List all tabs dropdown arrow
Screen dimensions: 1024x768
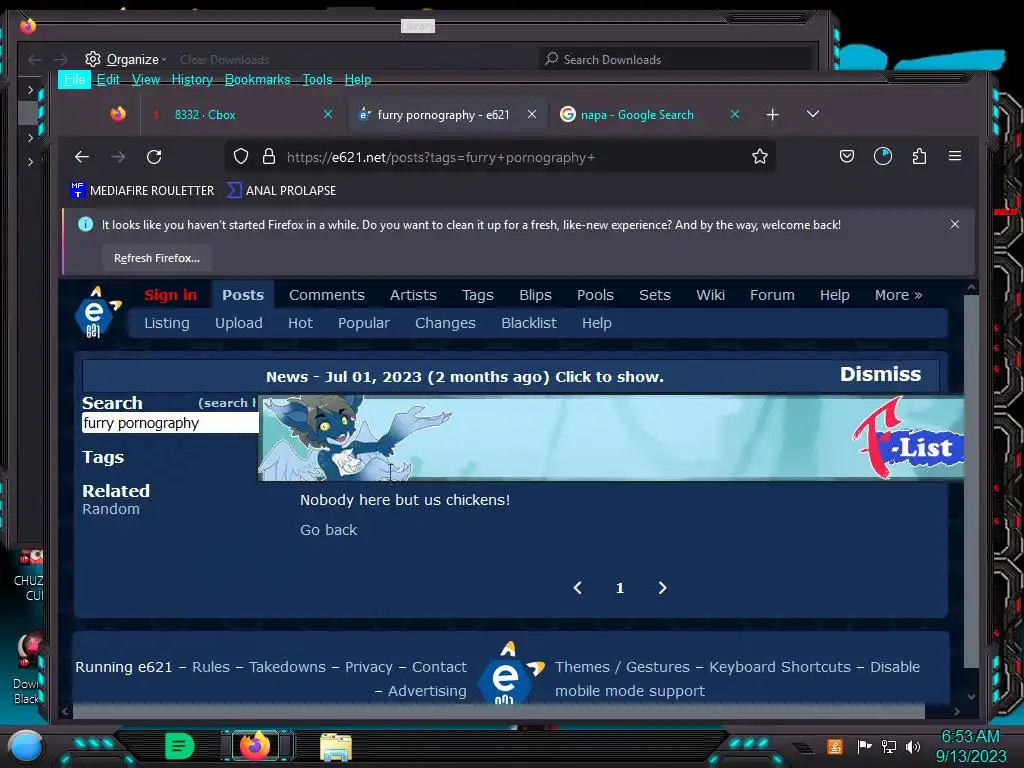pos(812,114)
